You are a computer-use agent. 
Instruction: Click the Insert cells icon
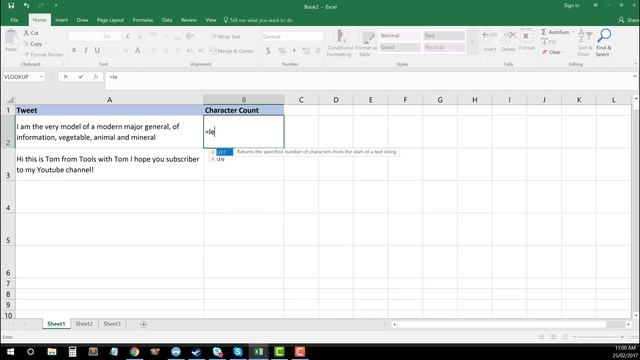click(489, 36)
